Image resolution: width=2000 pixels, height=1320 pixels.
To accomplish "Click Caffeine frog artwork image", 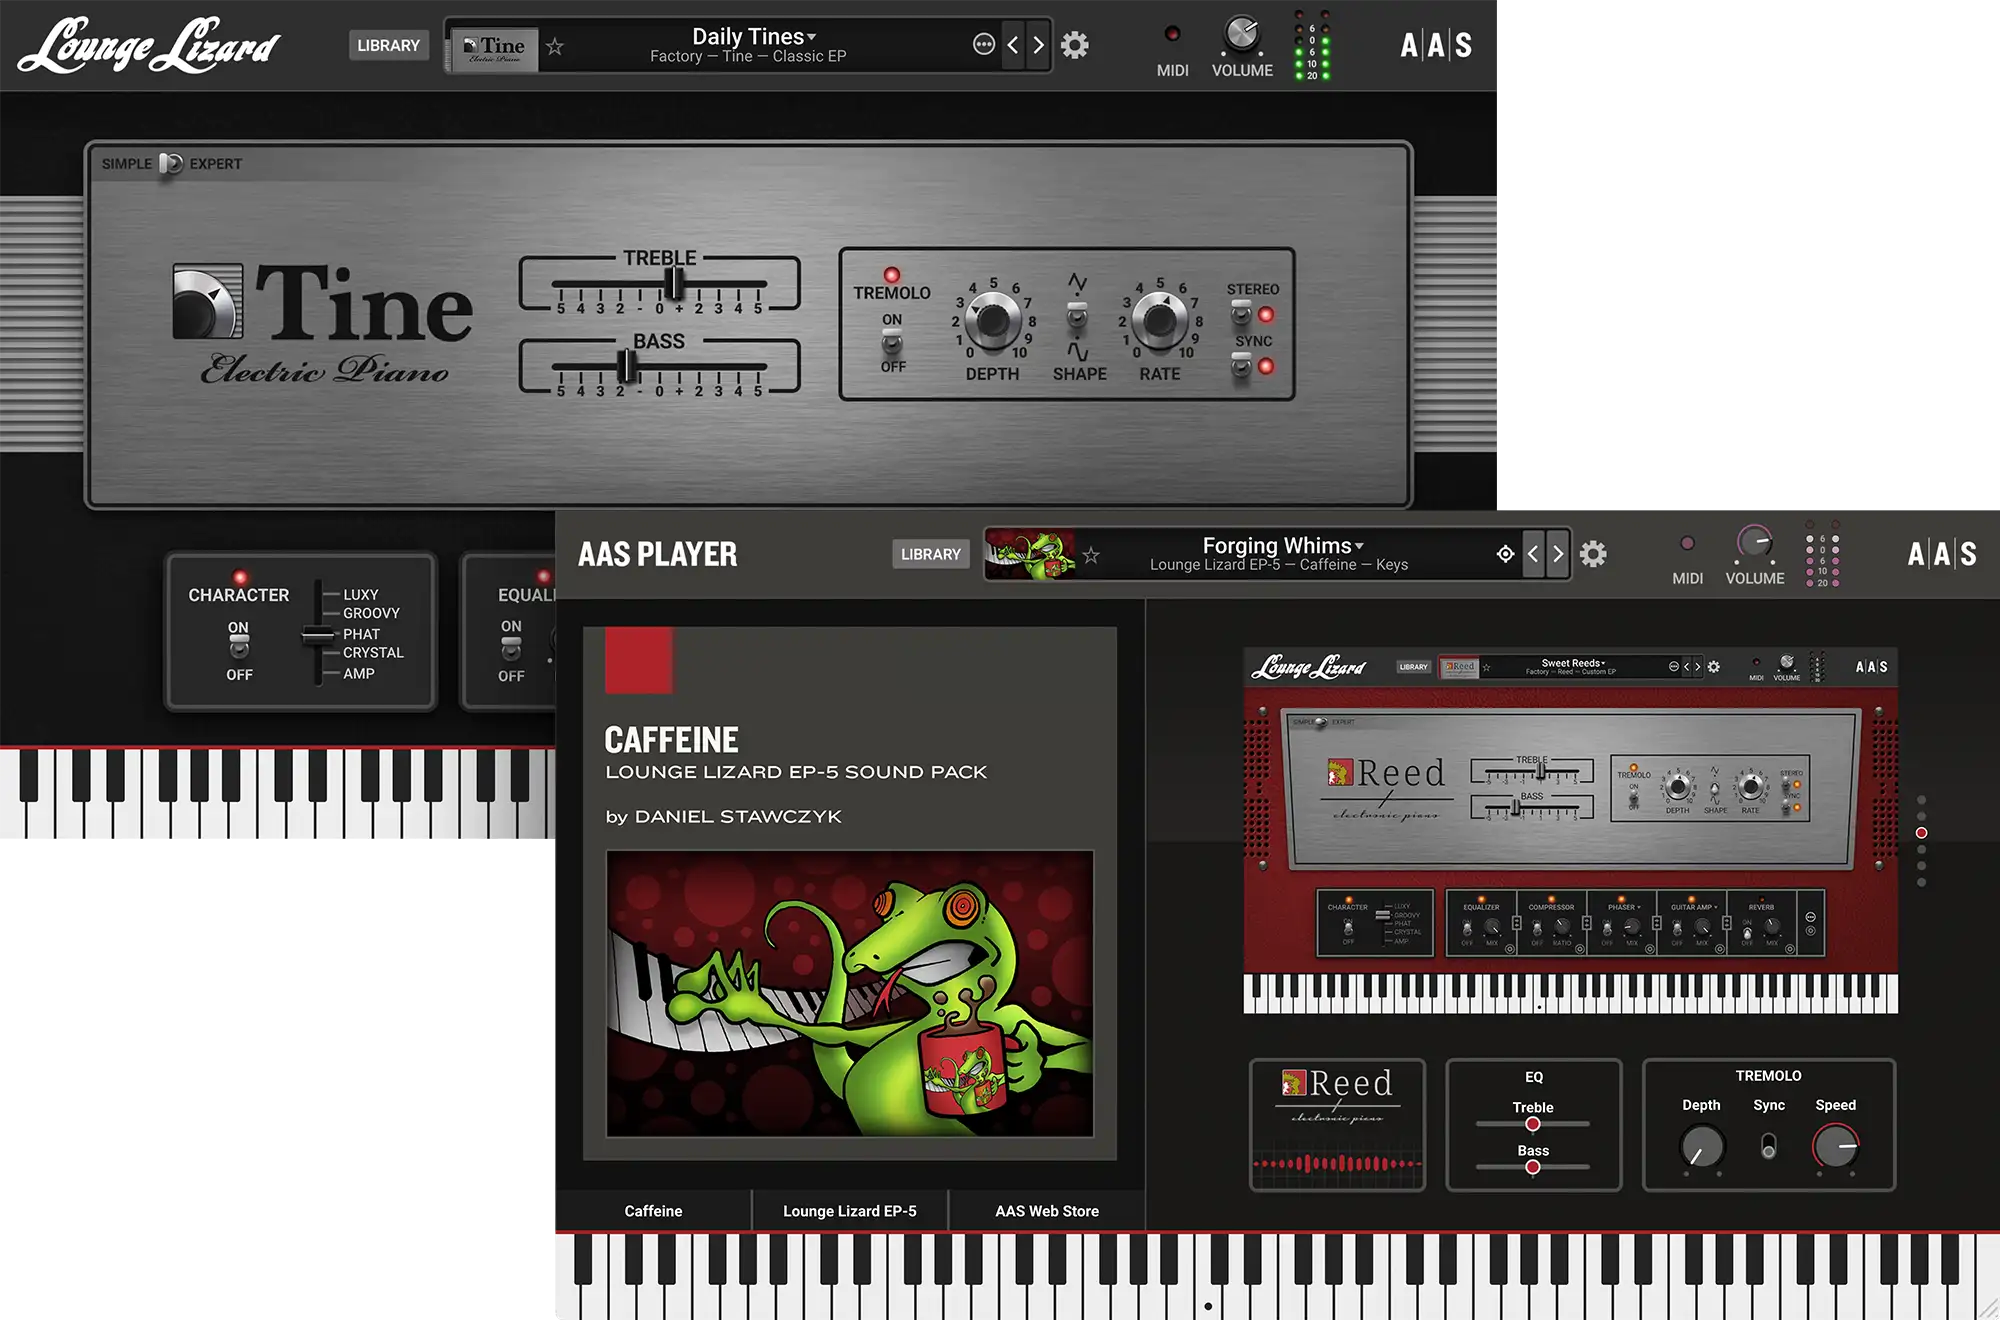I will pos(849,993).
